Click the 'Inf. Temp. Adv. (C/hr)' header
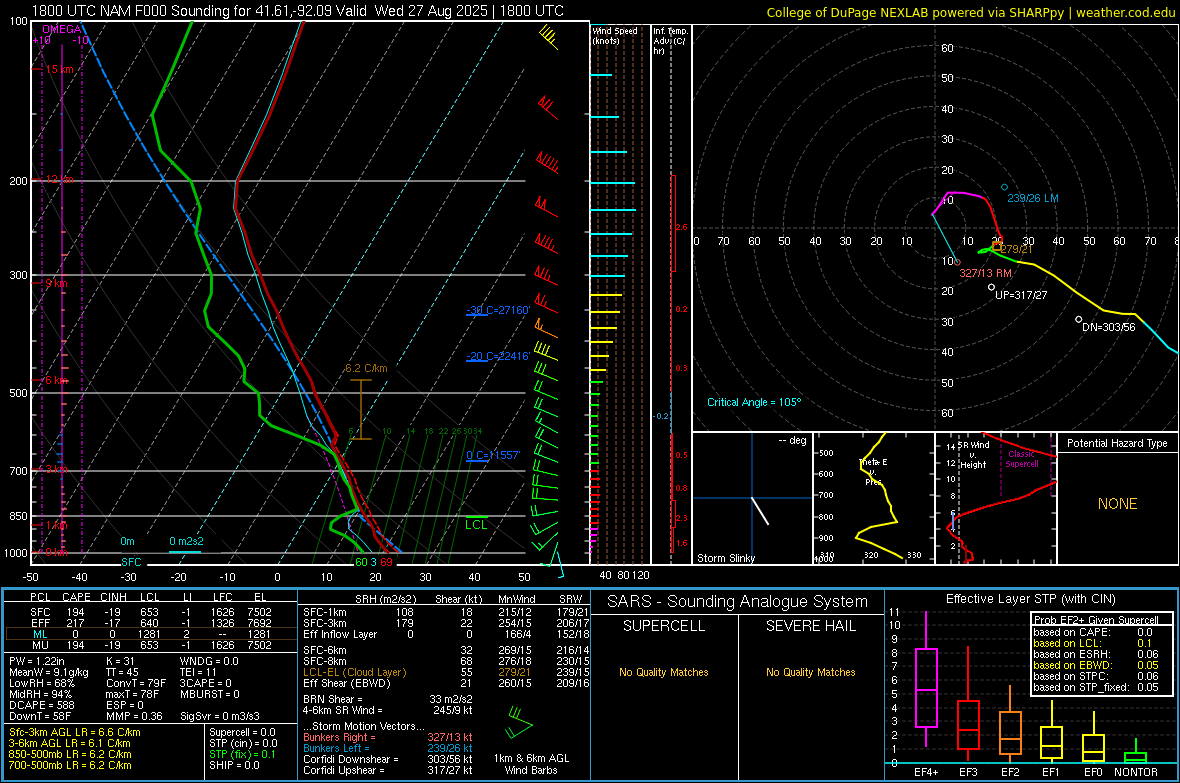The height and width of the screenshot is (783, 1180). [670, 41]
